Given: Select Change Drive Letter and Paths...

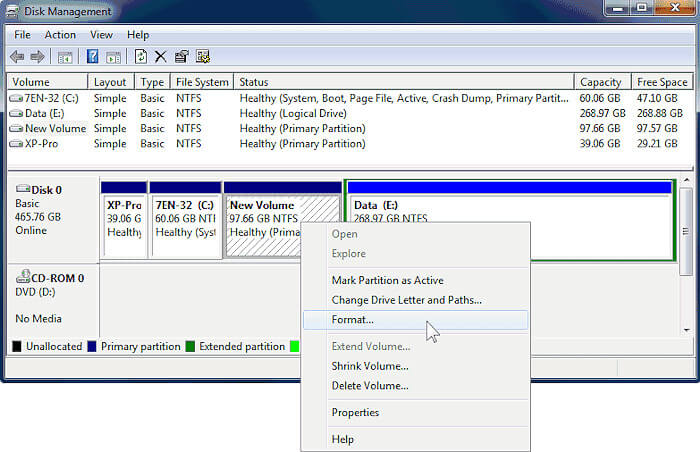Looking at the screenshot, I should click(415, 300).
